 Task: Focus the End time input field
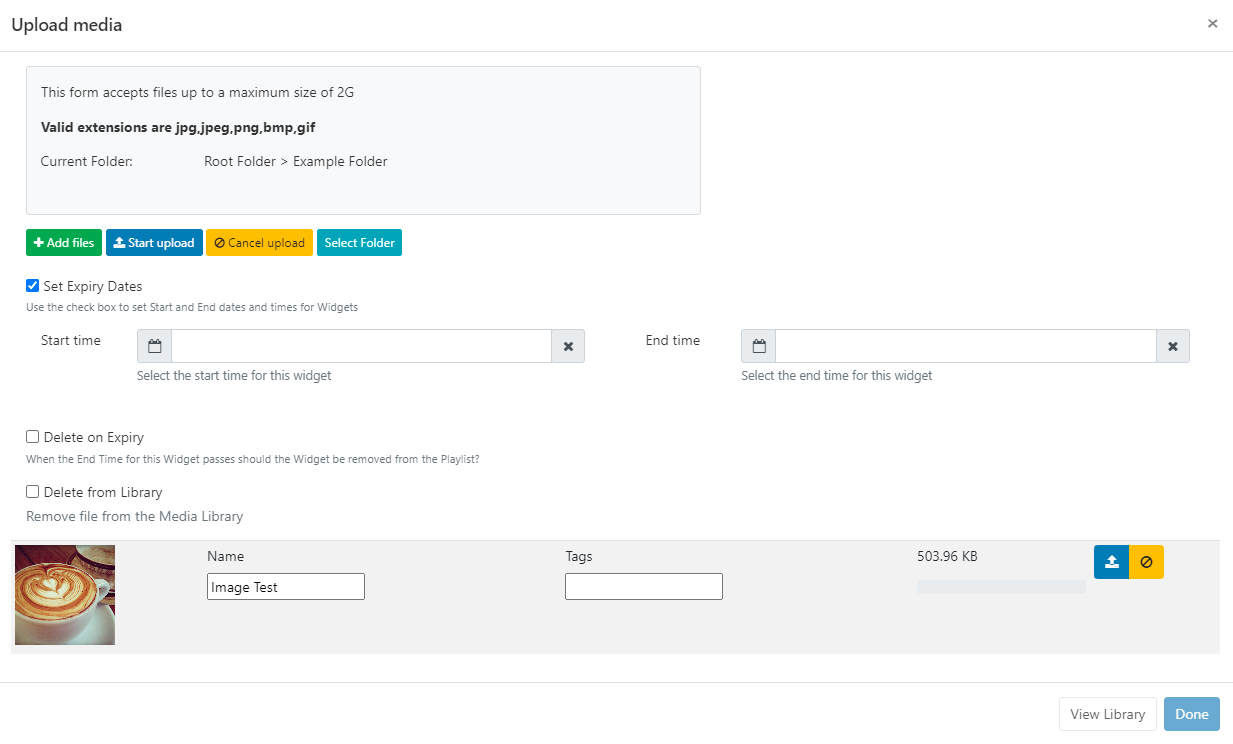965,346
